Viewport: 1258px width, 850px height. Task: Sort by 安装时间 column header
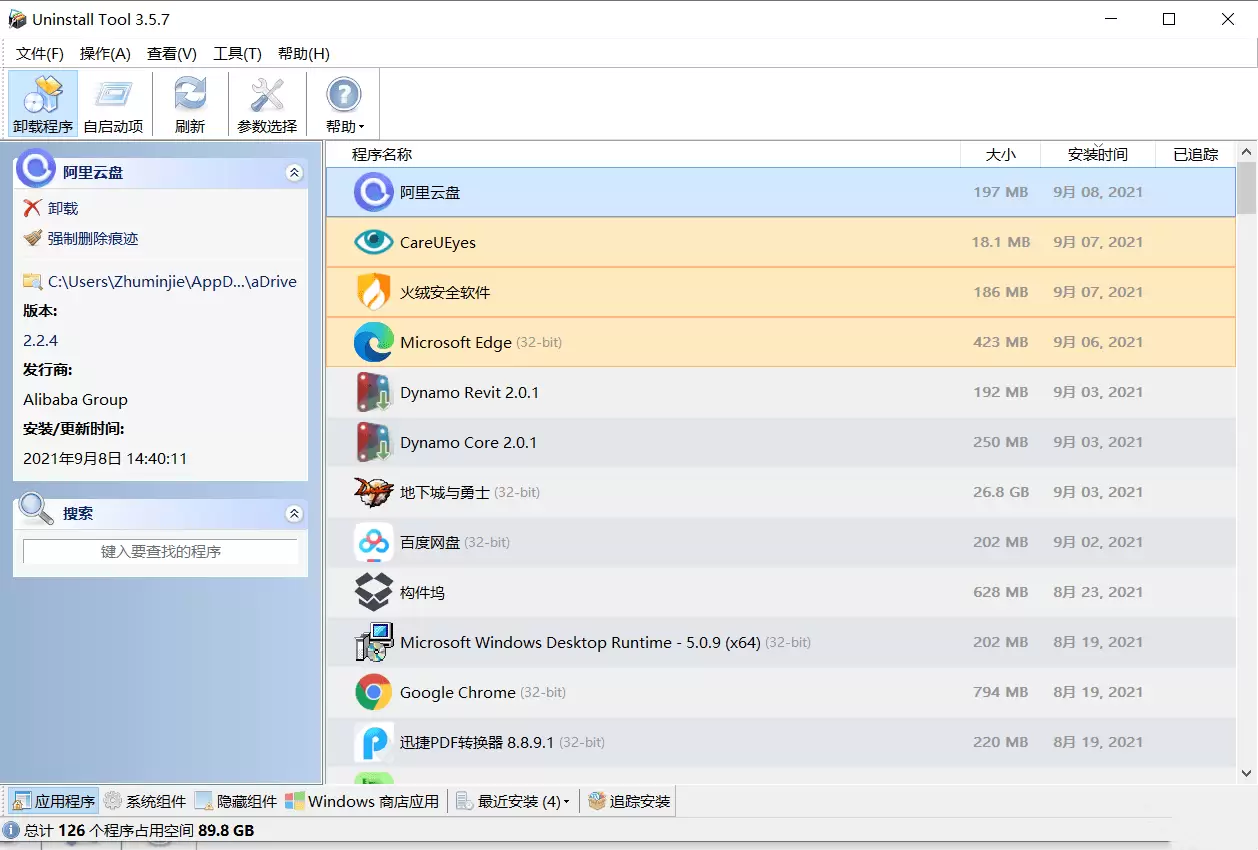pos(1098,154)
